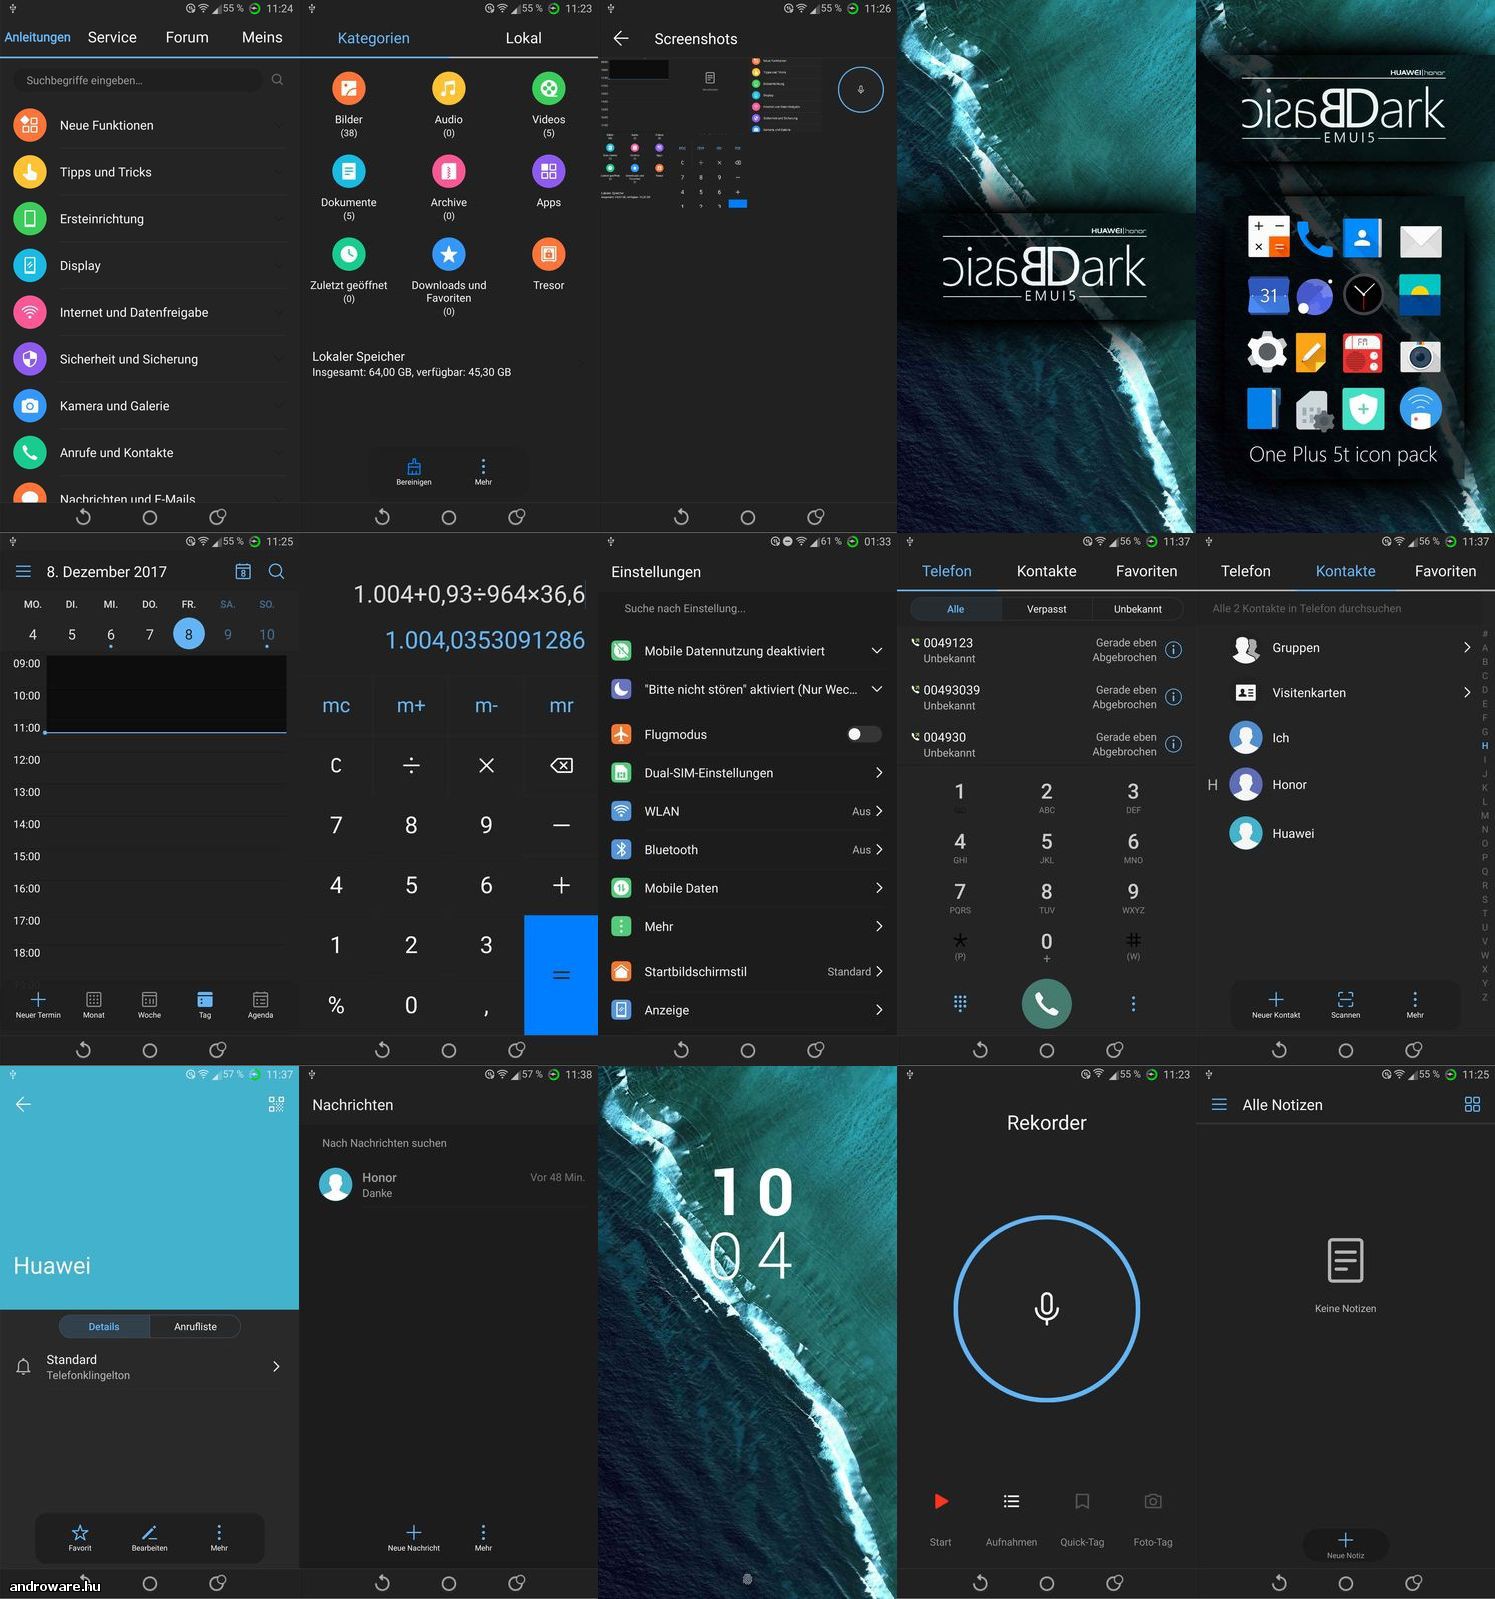
Task: Tap Bereinigen in the file manager
Action: point(413,471)
